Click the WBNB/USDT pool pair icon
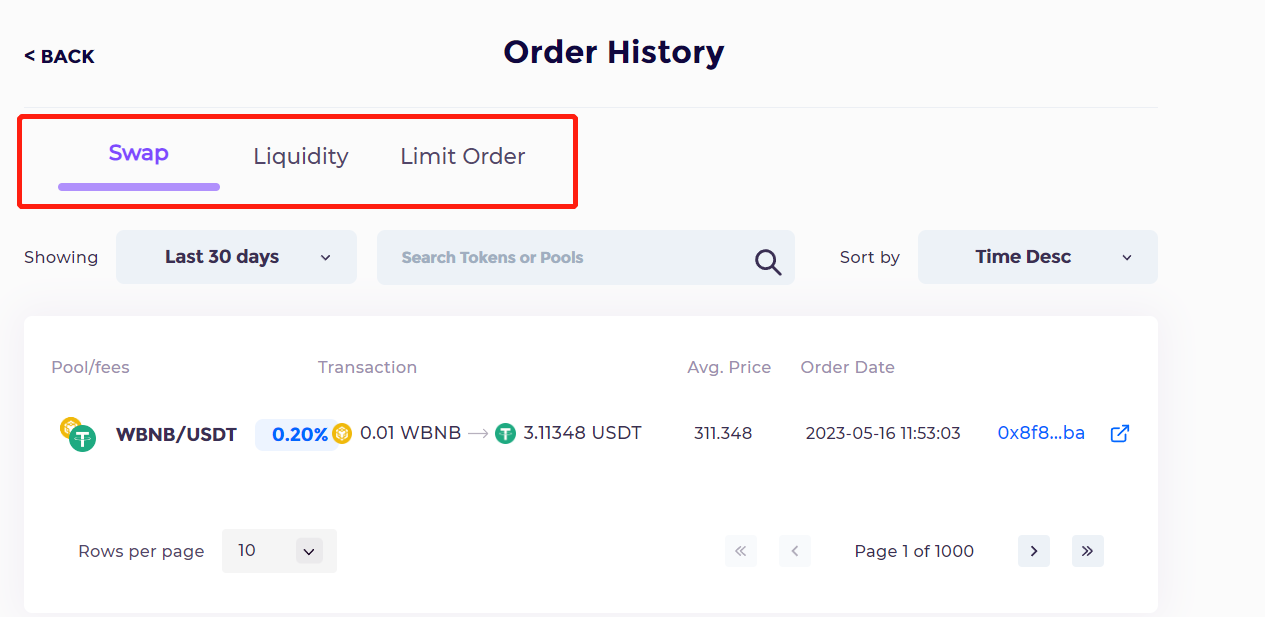1265x617 pixels. [77, 434]
